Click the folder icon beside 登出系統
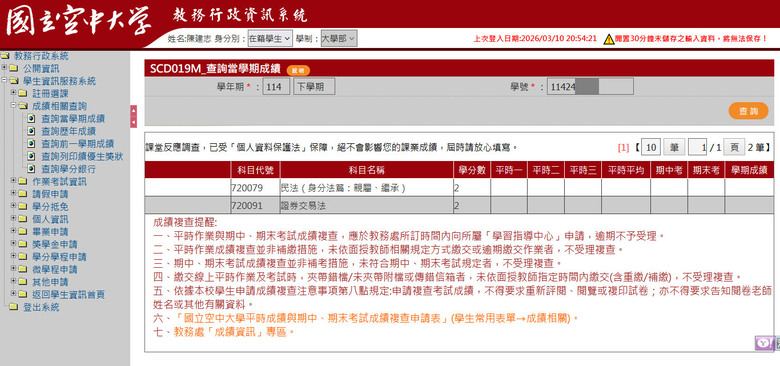 [13, 307]
